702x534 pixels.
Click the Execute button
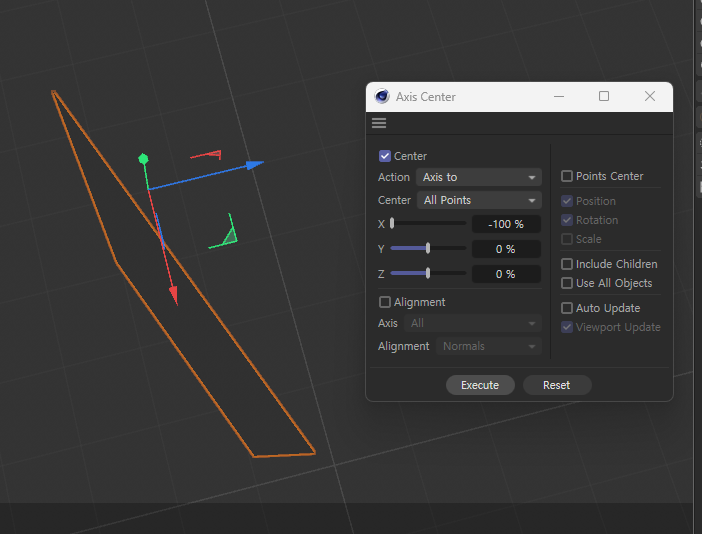(x=480, y=385)
